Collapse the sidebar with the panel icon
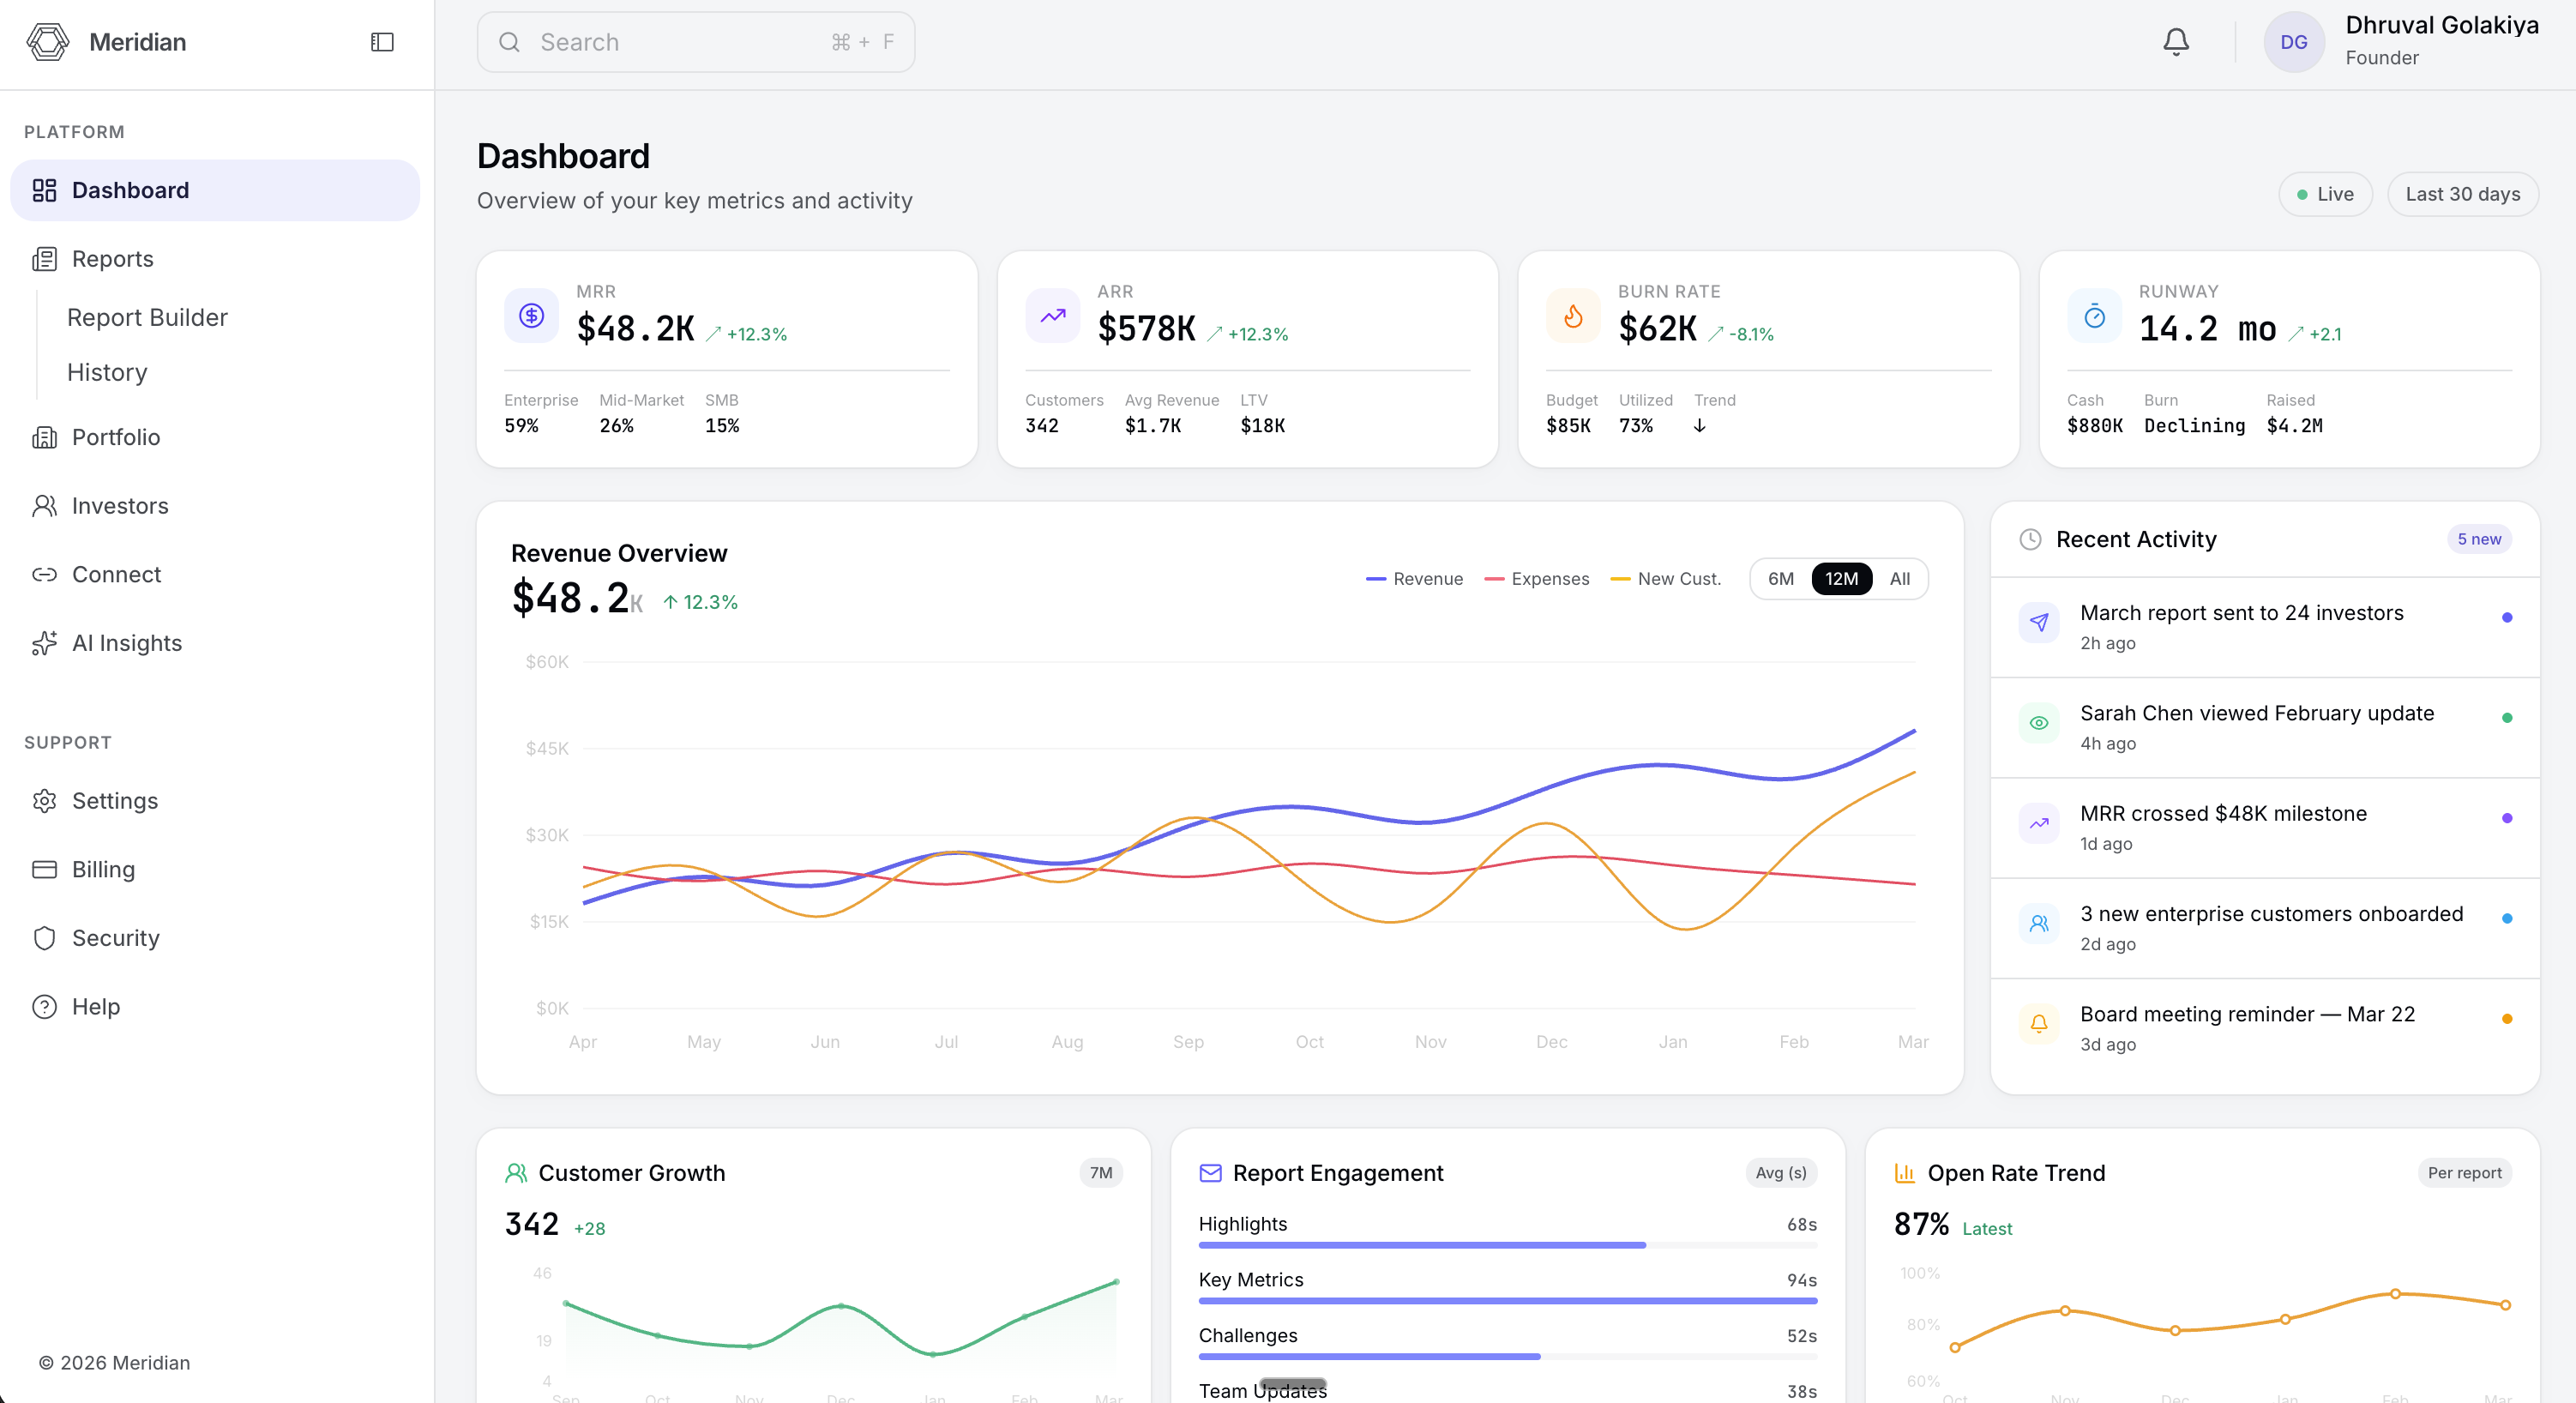The height and width of the screenshot is (1403, 2576). (382, 42)
